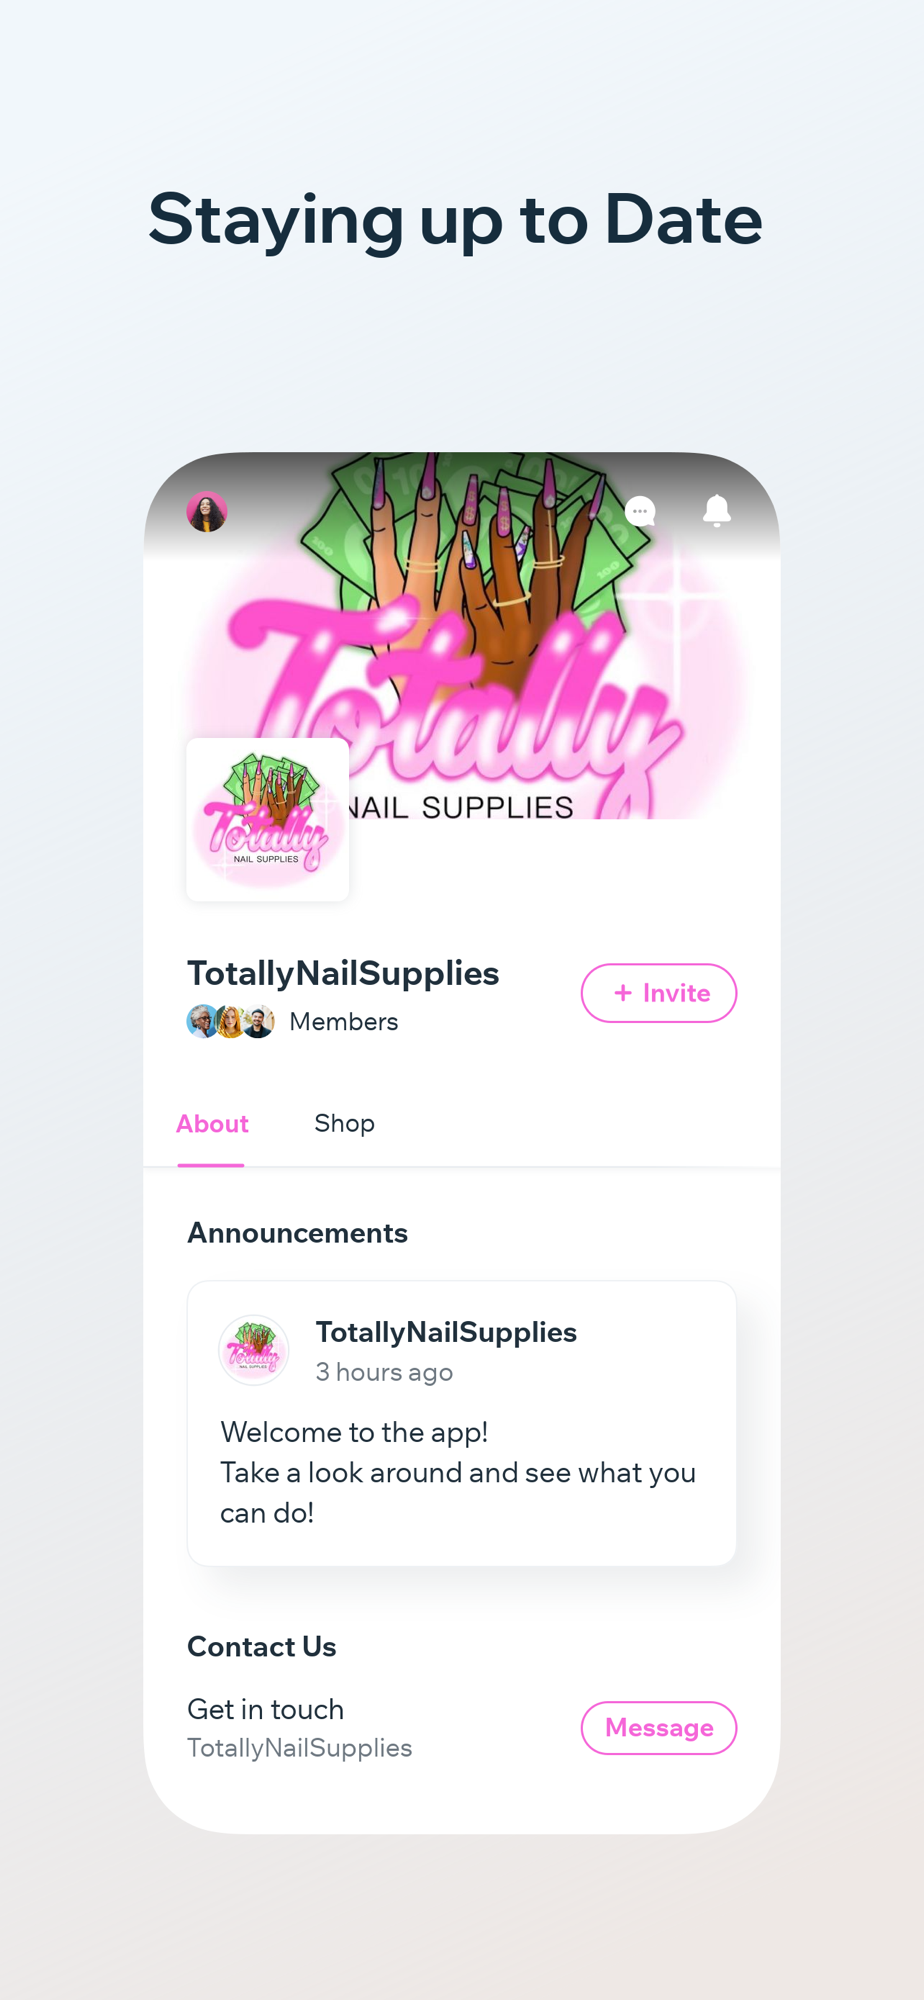Open the TotallyNailSupplies announcement author name

click(446, 1332)
